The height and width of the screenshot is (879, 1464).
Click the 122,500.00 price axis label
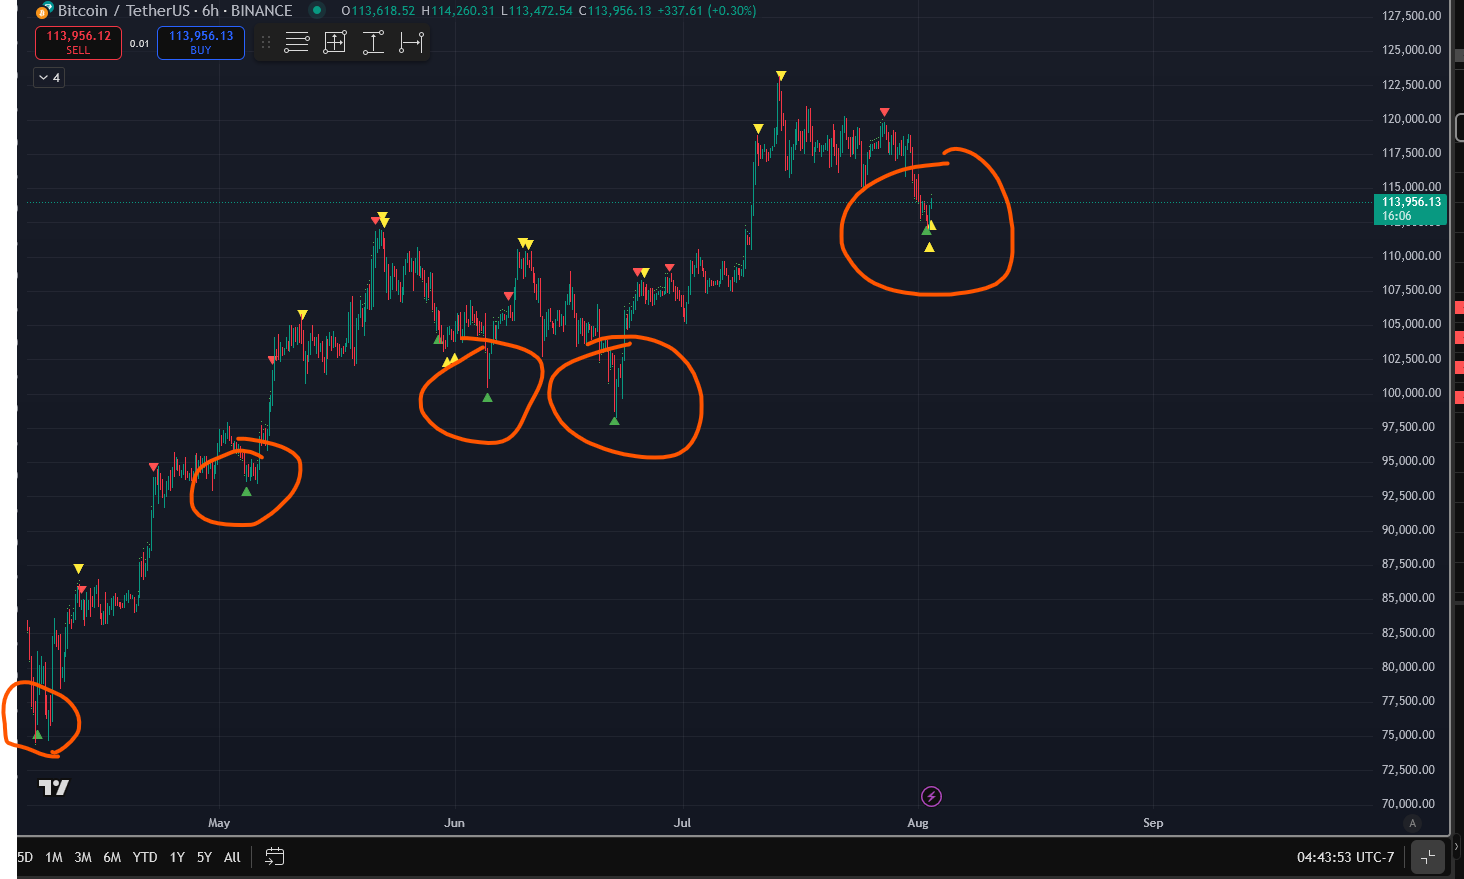(1411, 85)
